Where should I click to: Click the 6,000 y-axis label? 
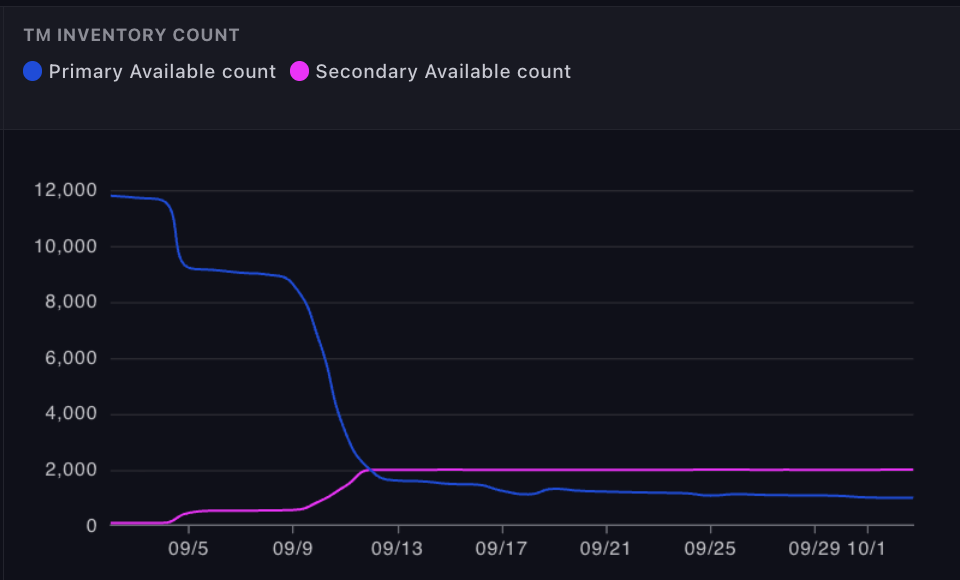point(71,359)
